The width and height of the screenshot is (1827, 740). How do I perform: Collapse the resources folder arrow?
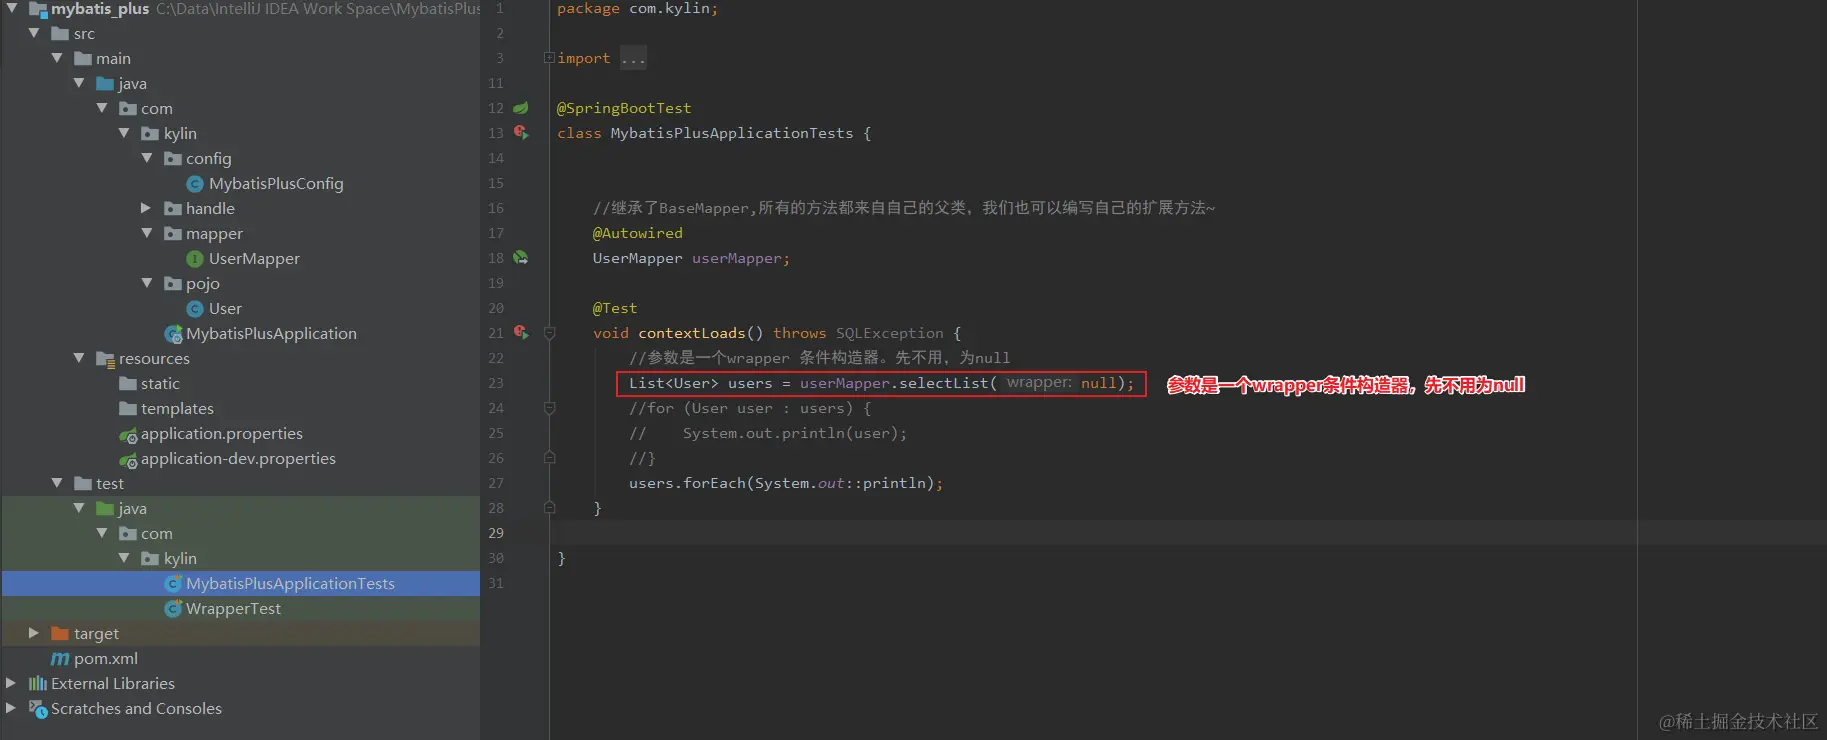[x=79, y=358]
